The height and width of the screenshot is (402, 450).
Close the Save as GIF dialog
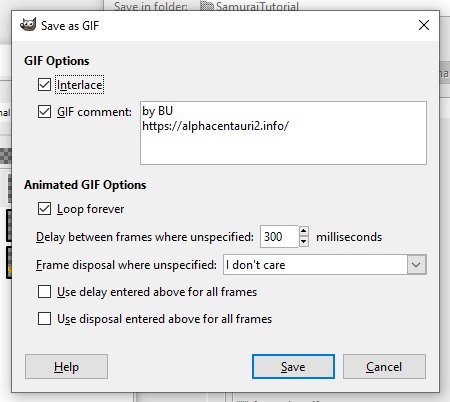(x=424, y=25)
